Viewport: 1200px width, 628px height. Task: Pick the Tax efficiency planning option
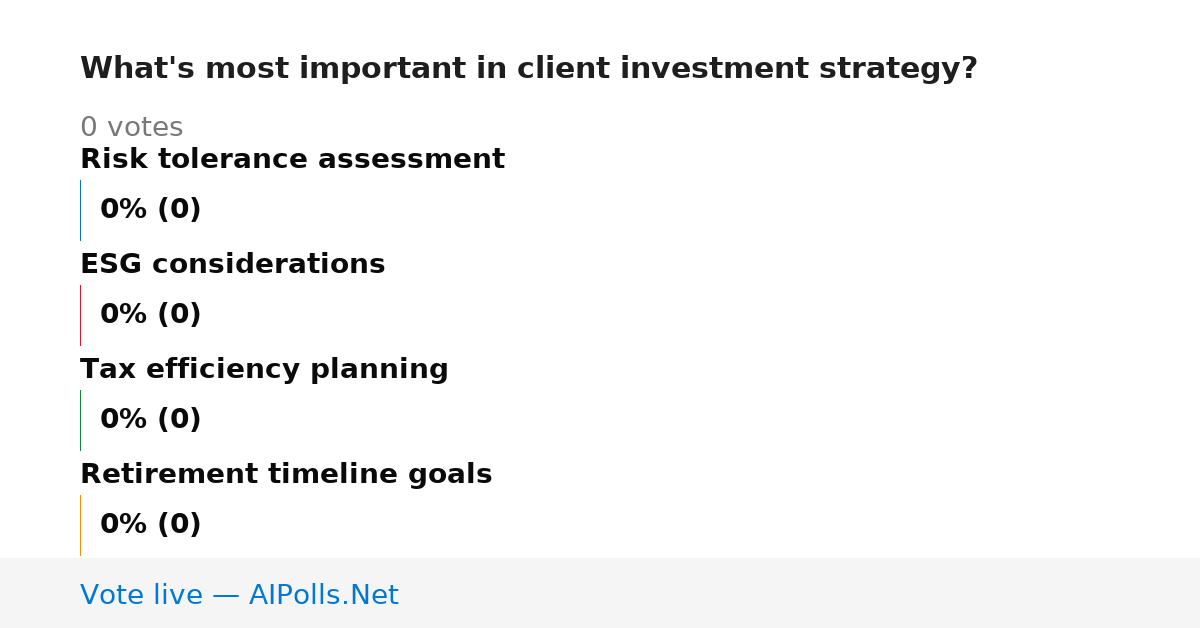264,370
